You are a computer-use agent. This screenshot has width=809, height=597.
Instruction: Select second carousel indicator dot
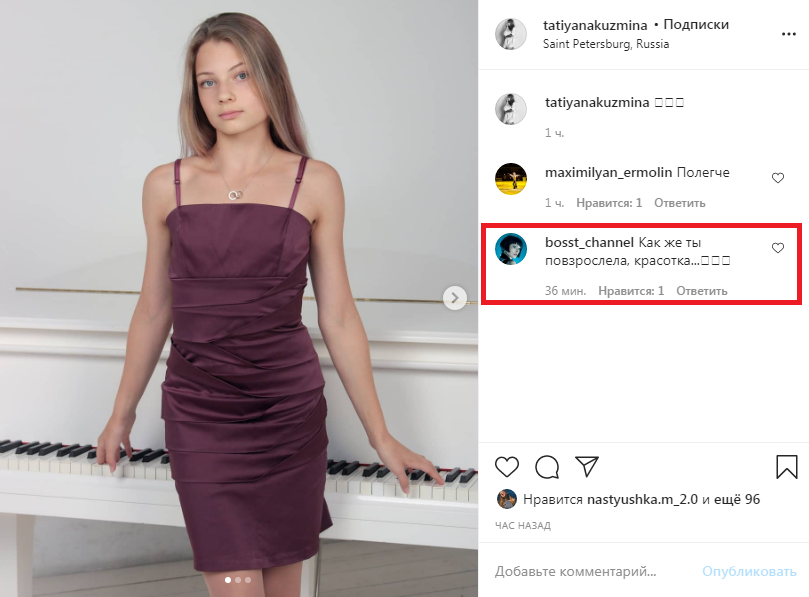[237, 579]
